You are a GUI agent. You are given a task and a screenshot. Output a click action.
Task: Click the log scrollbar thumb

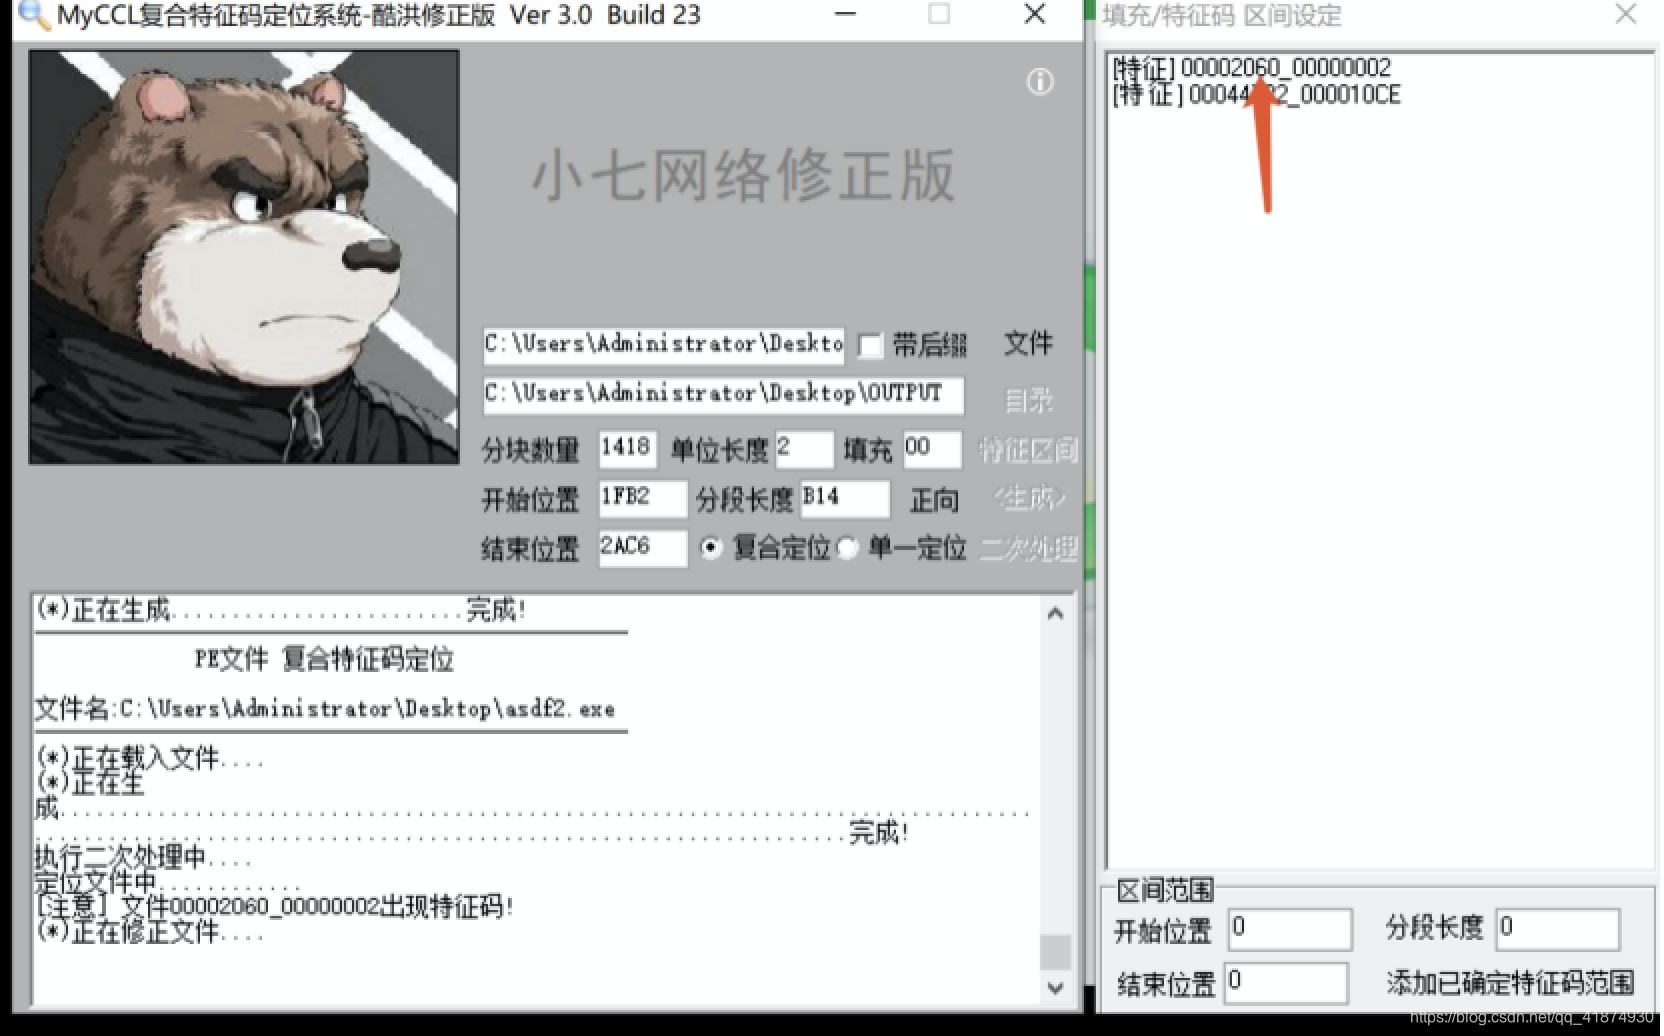[1055, 952]
